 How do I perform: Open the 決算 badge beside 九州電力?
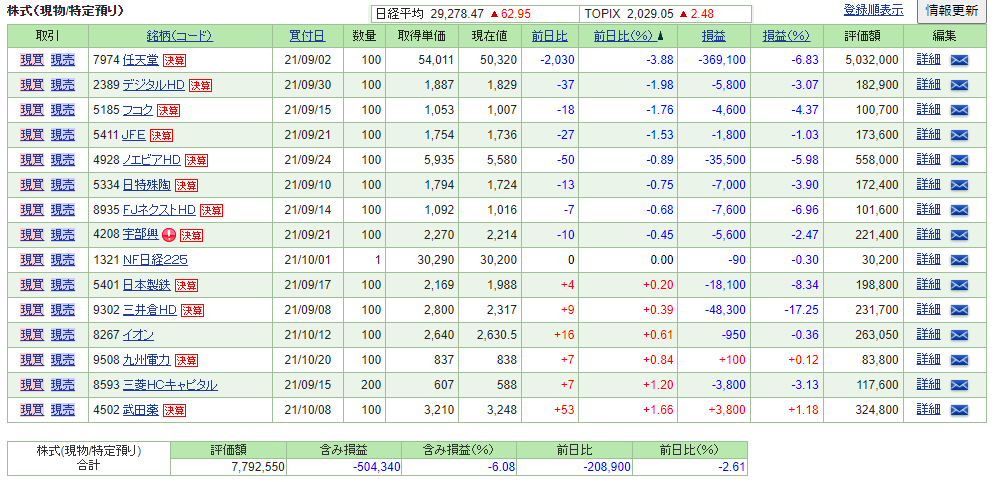click(185, 360)
